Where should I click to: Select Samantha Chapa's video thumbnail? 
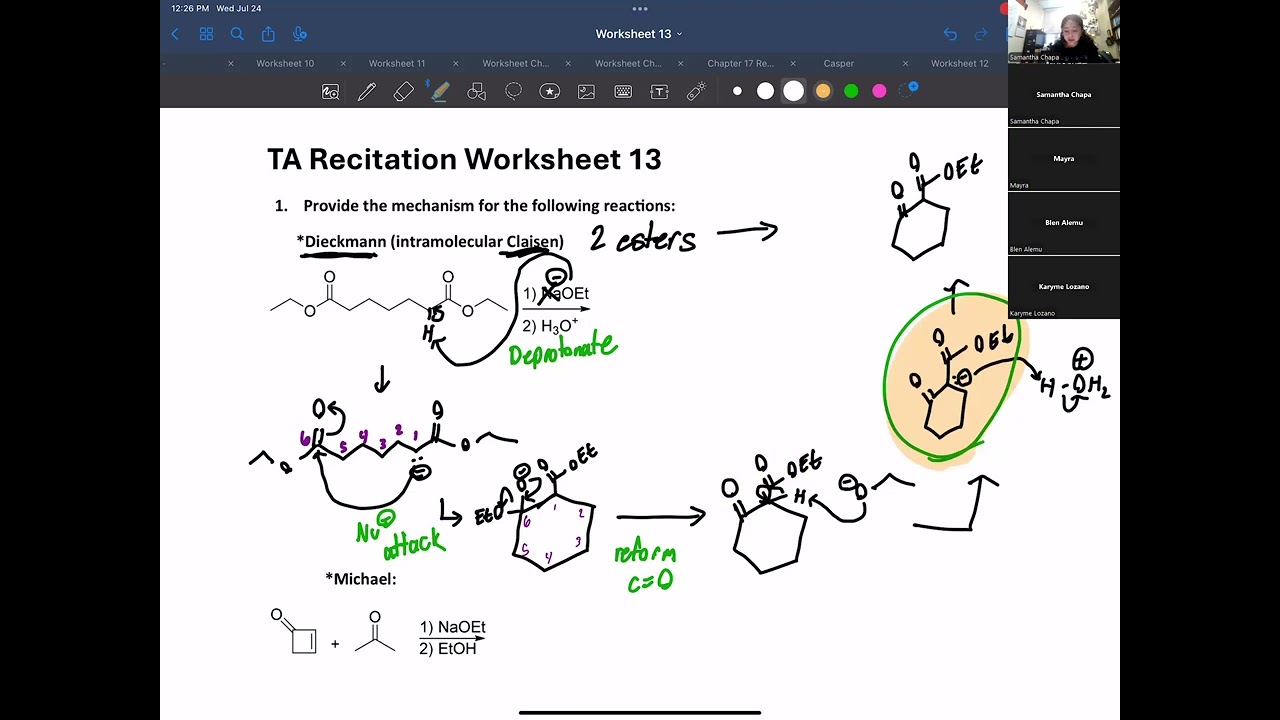[x=1064, y=31]
